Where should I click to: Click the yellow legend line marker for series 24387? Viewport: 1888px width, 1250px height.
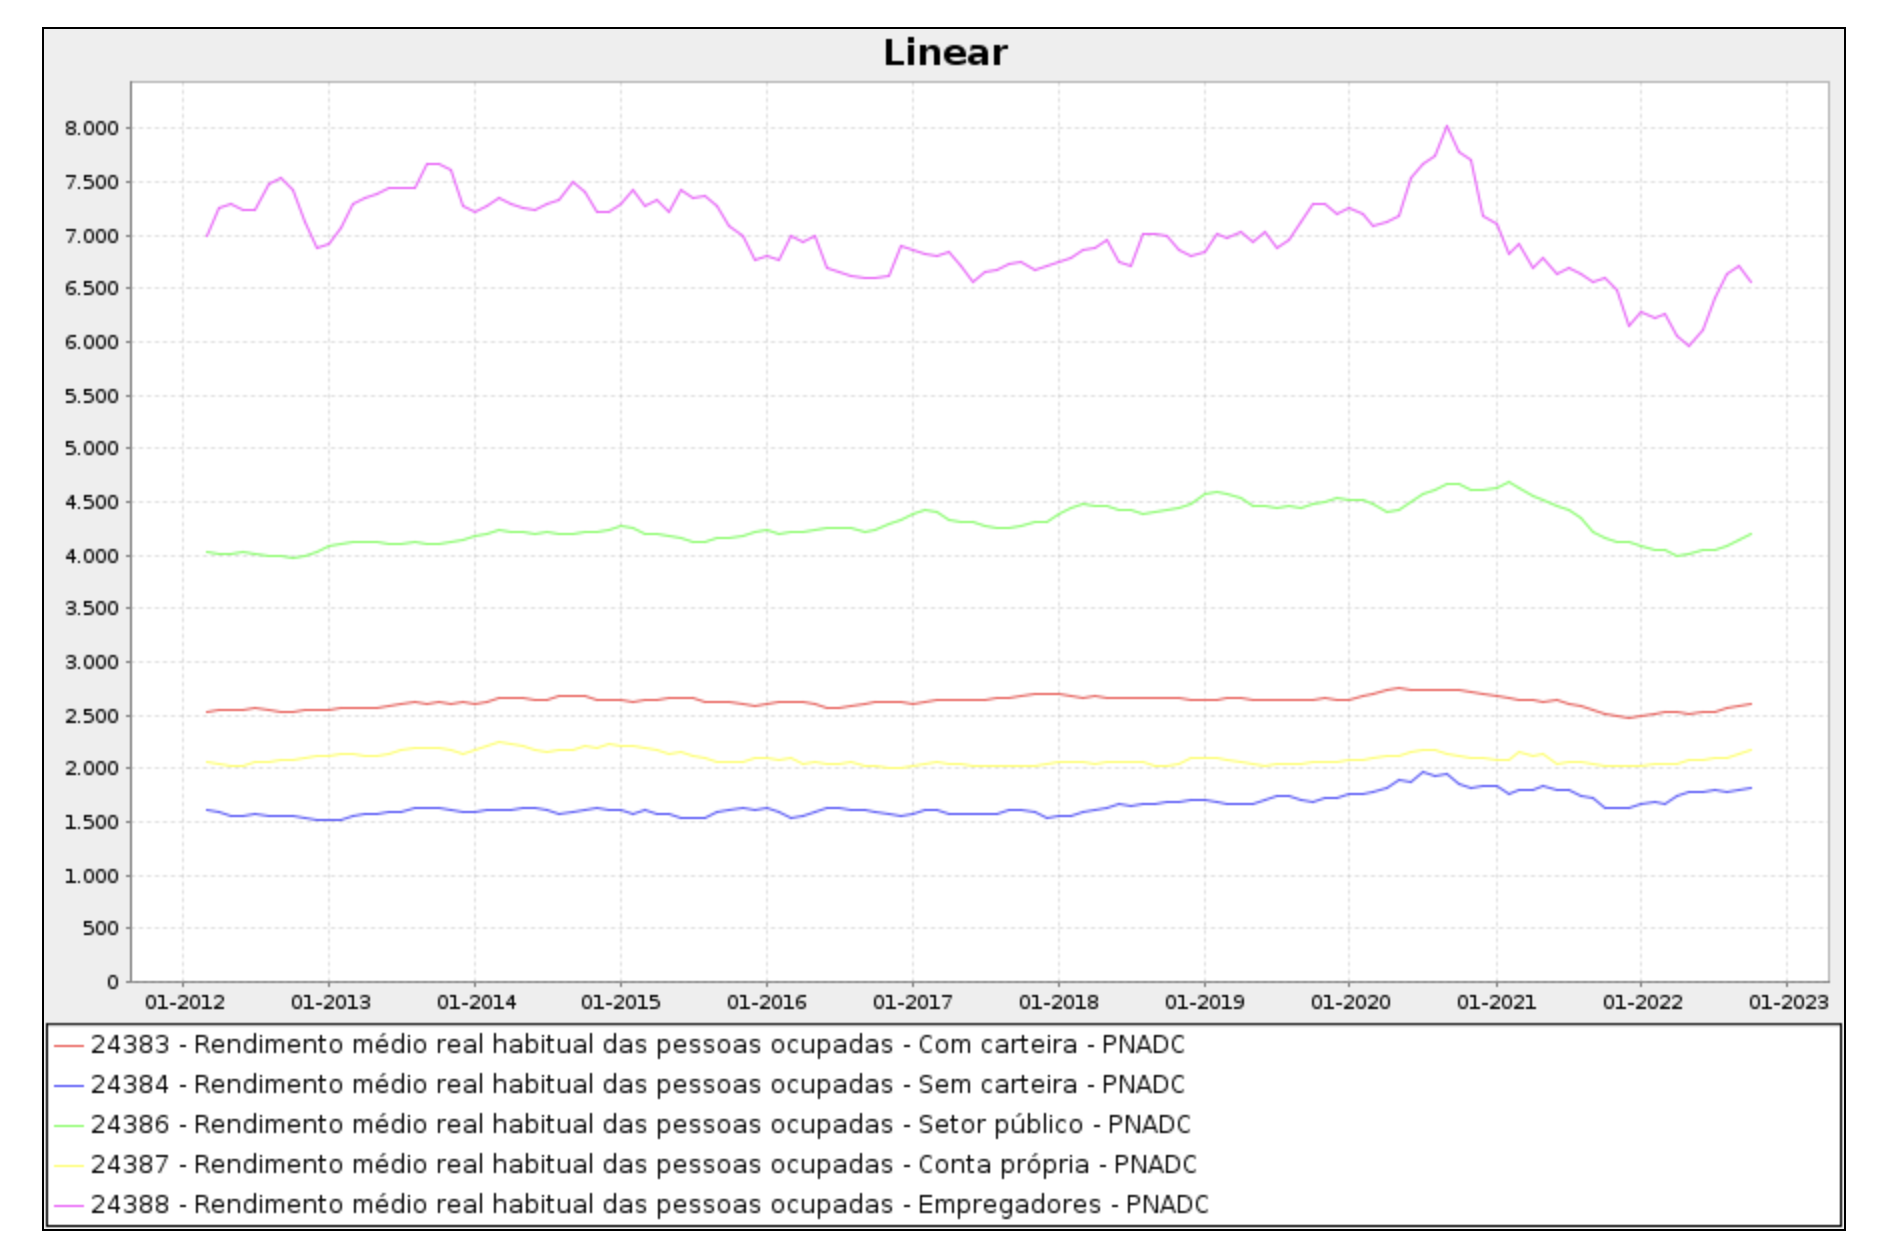point(69,1165)
